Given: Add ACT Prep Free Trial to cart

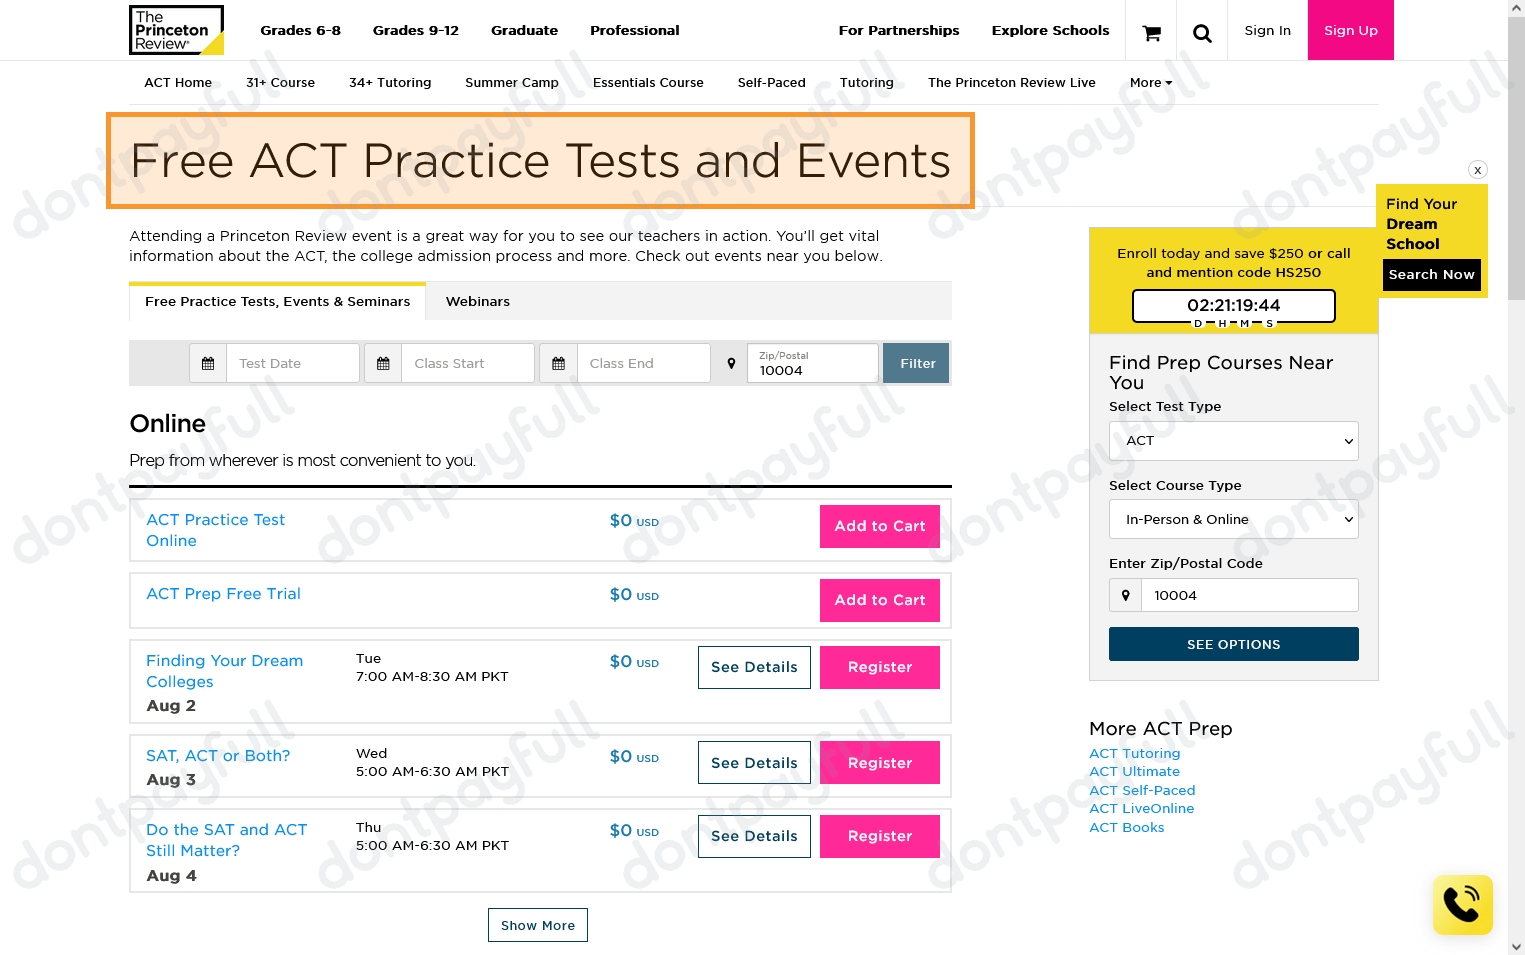Looking at the screenshot, I should pyautogui.click(x=880, y=600).
